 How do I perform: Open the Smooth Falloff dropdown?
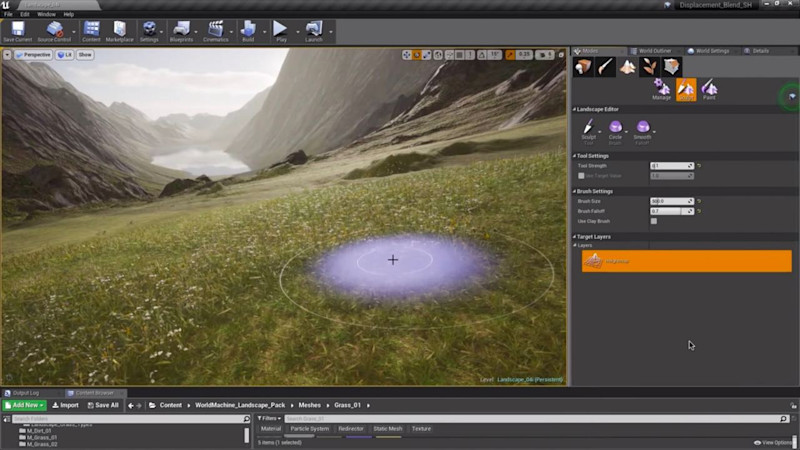[654, 132]
